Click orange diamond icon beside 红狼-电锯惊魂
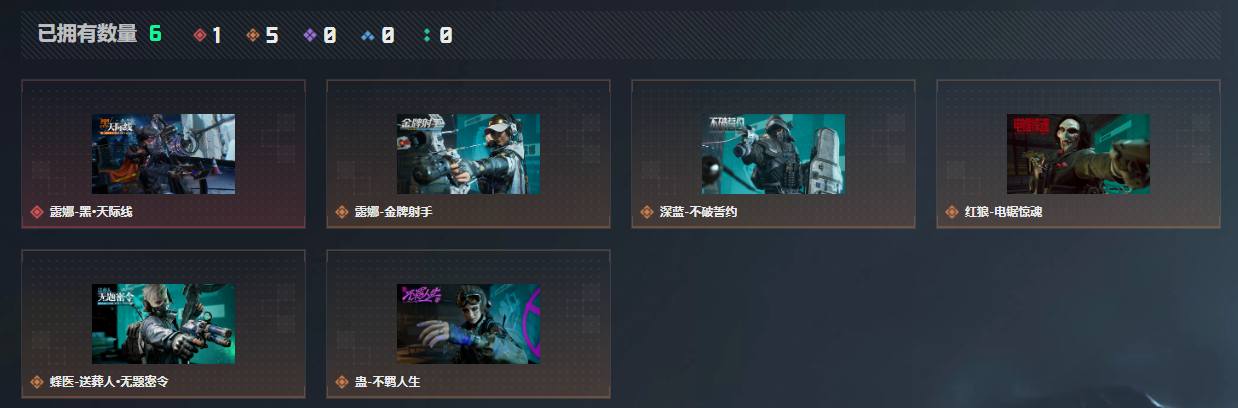 pyautogui.click(x=952, y=212)
